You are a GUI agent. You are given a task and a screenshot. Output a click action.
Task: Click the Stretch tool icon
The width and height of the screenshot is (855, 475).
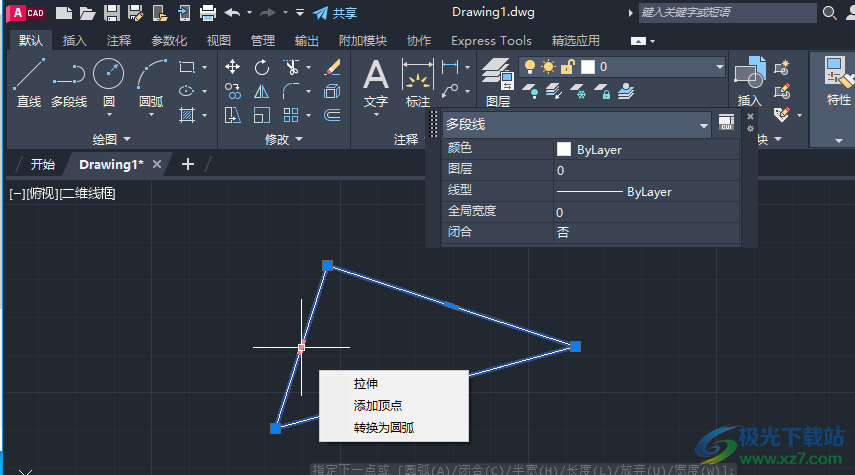[x=232, y=115]
